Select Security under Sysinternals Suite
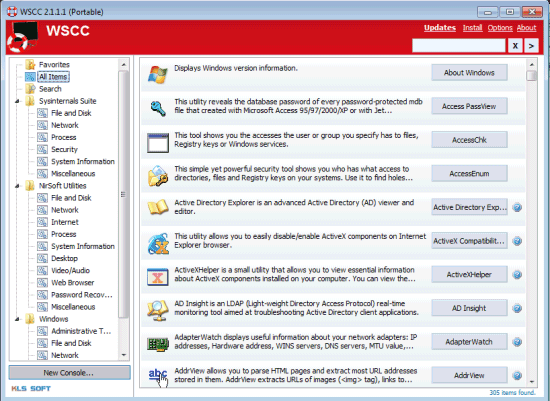Viewport: 550px width, 401px height. coord(64,149)
